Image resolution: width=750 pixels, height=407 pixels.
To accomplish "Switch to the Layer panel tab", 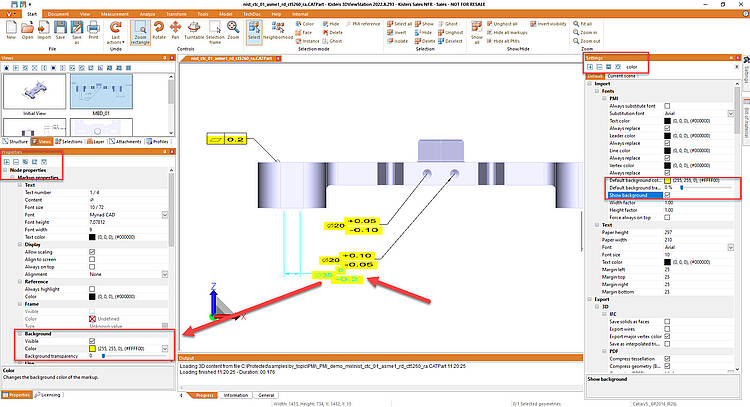I will [x=96, y=142].
